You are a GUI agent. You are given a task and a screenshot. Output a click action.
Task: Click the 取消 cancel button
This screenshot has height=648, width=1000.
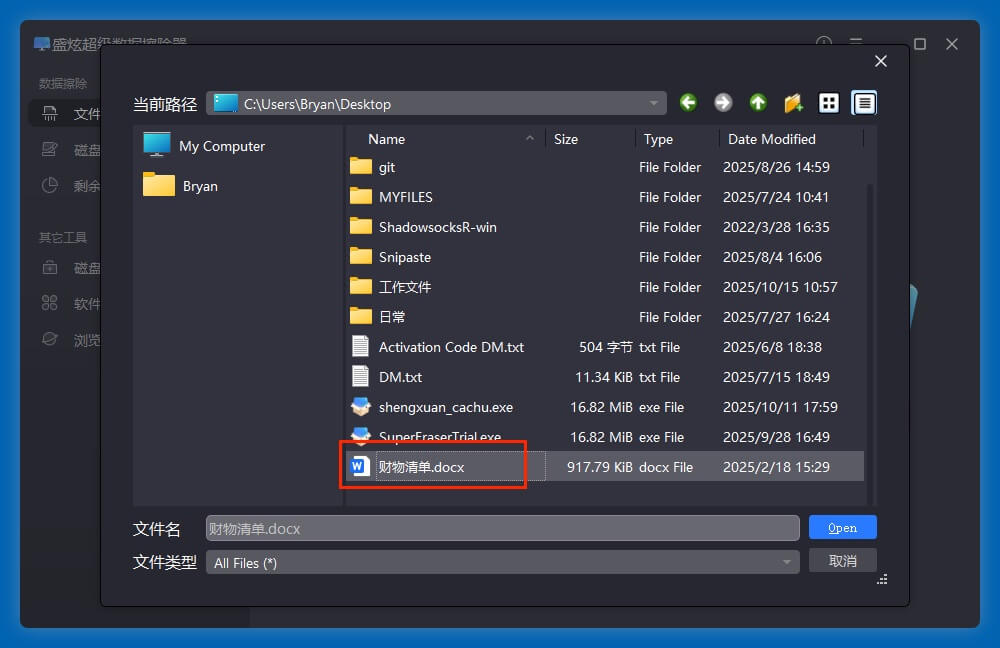(842, 561)
